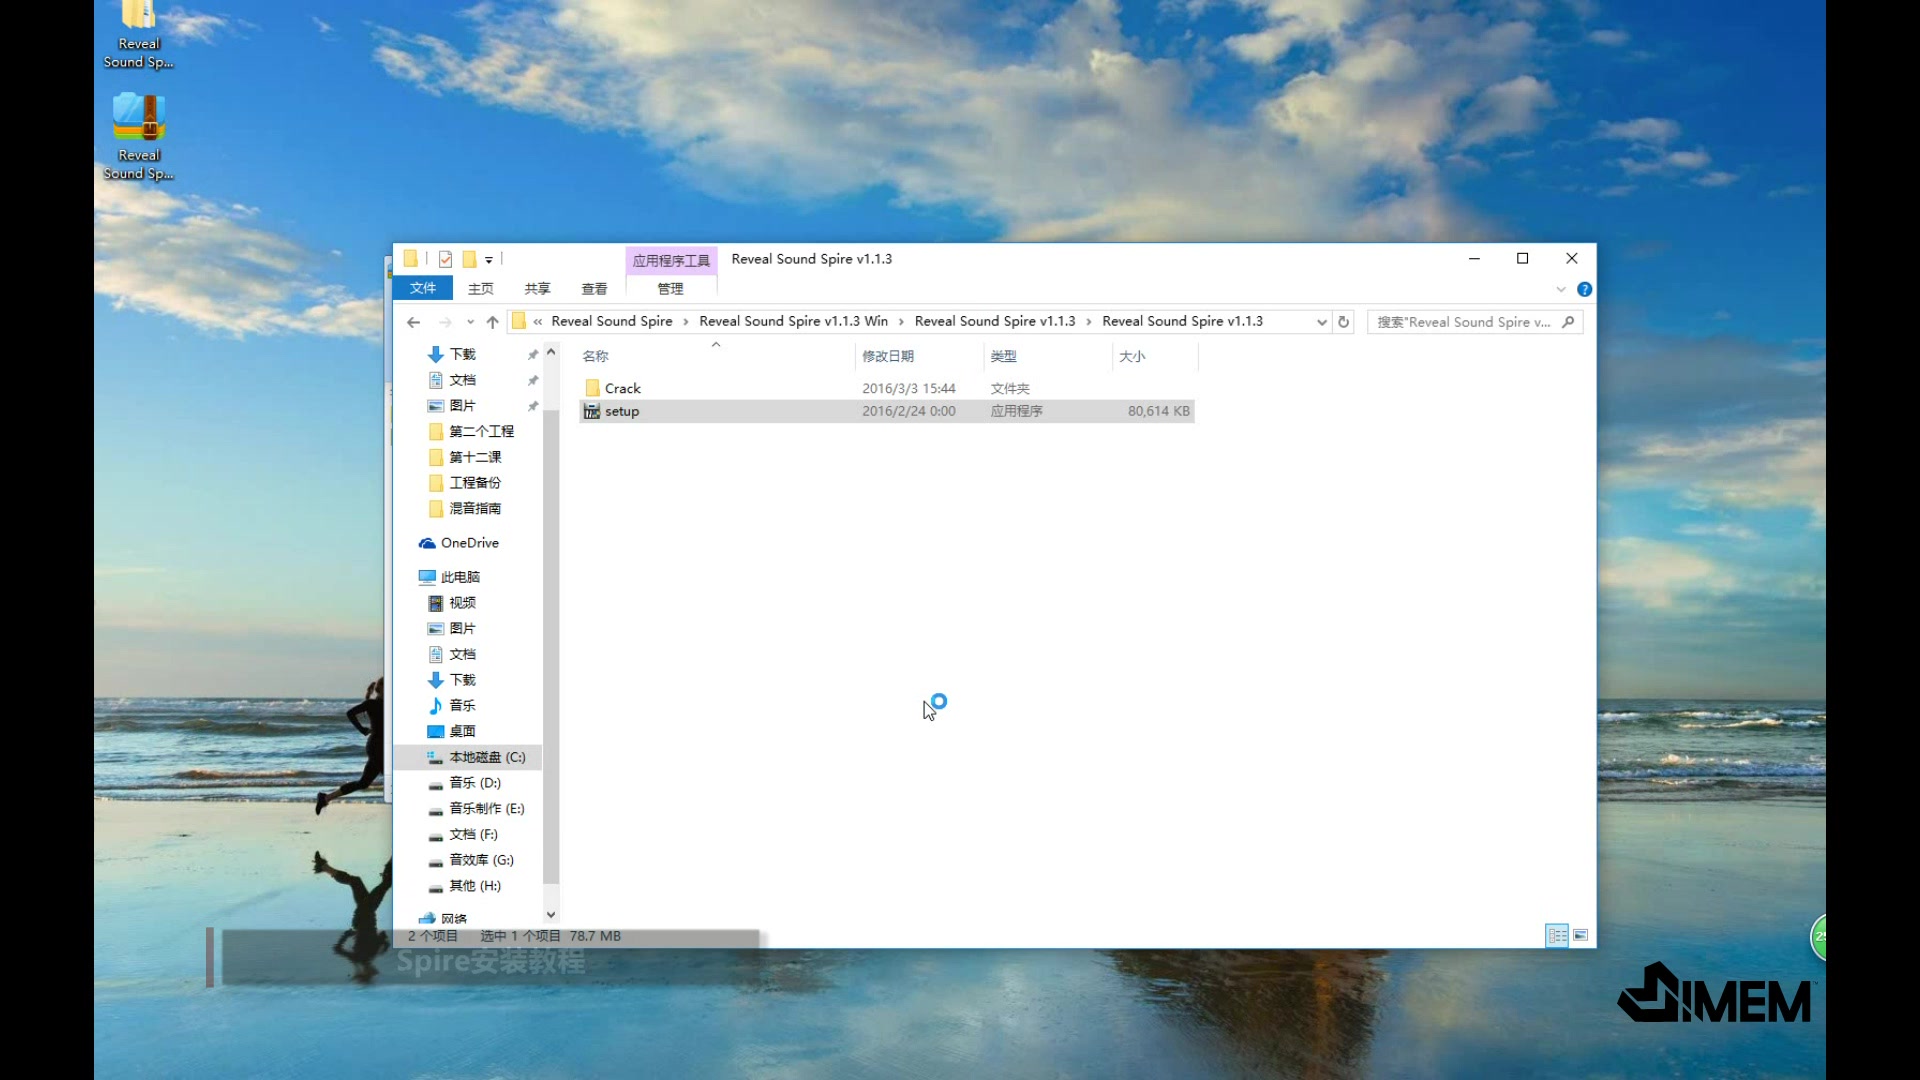Select 共享 ribbon menu tab

point(537,289)
